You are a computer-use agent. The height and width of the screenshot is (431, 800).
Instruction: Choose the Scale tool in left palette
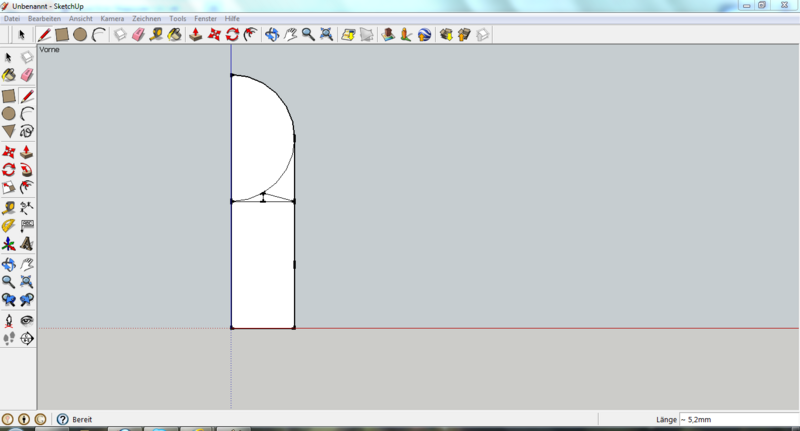click(x=8, y=188)
